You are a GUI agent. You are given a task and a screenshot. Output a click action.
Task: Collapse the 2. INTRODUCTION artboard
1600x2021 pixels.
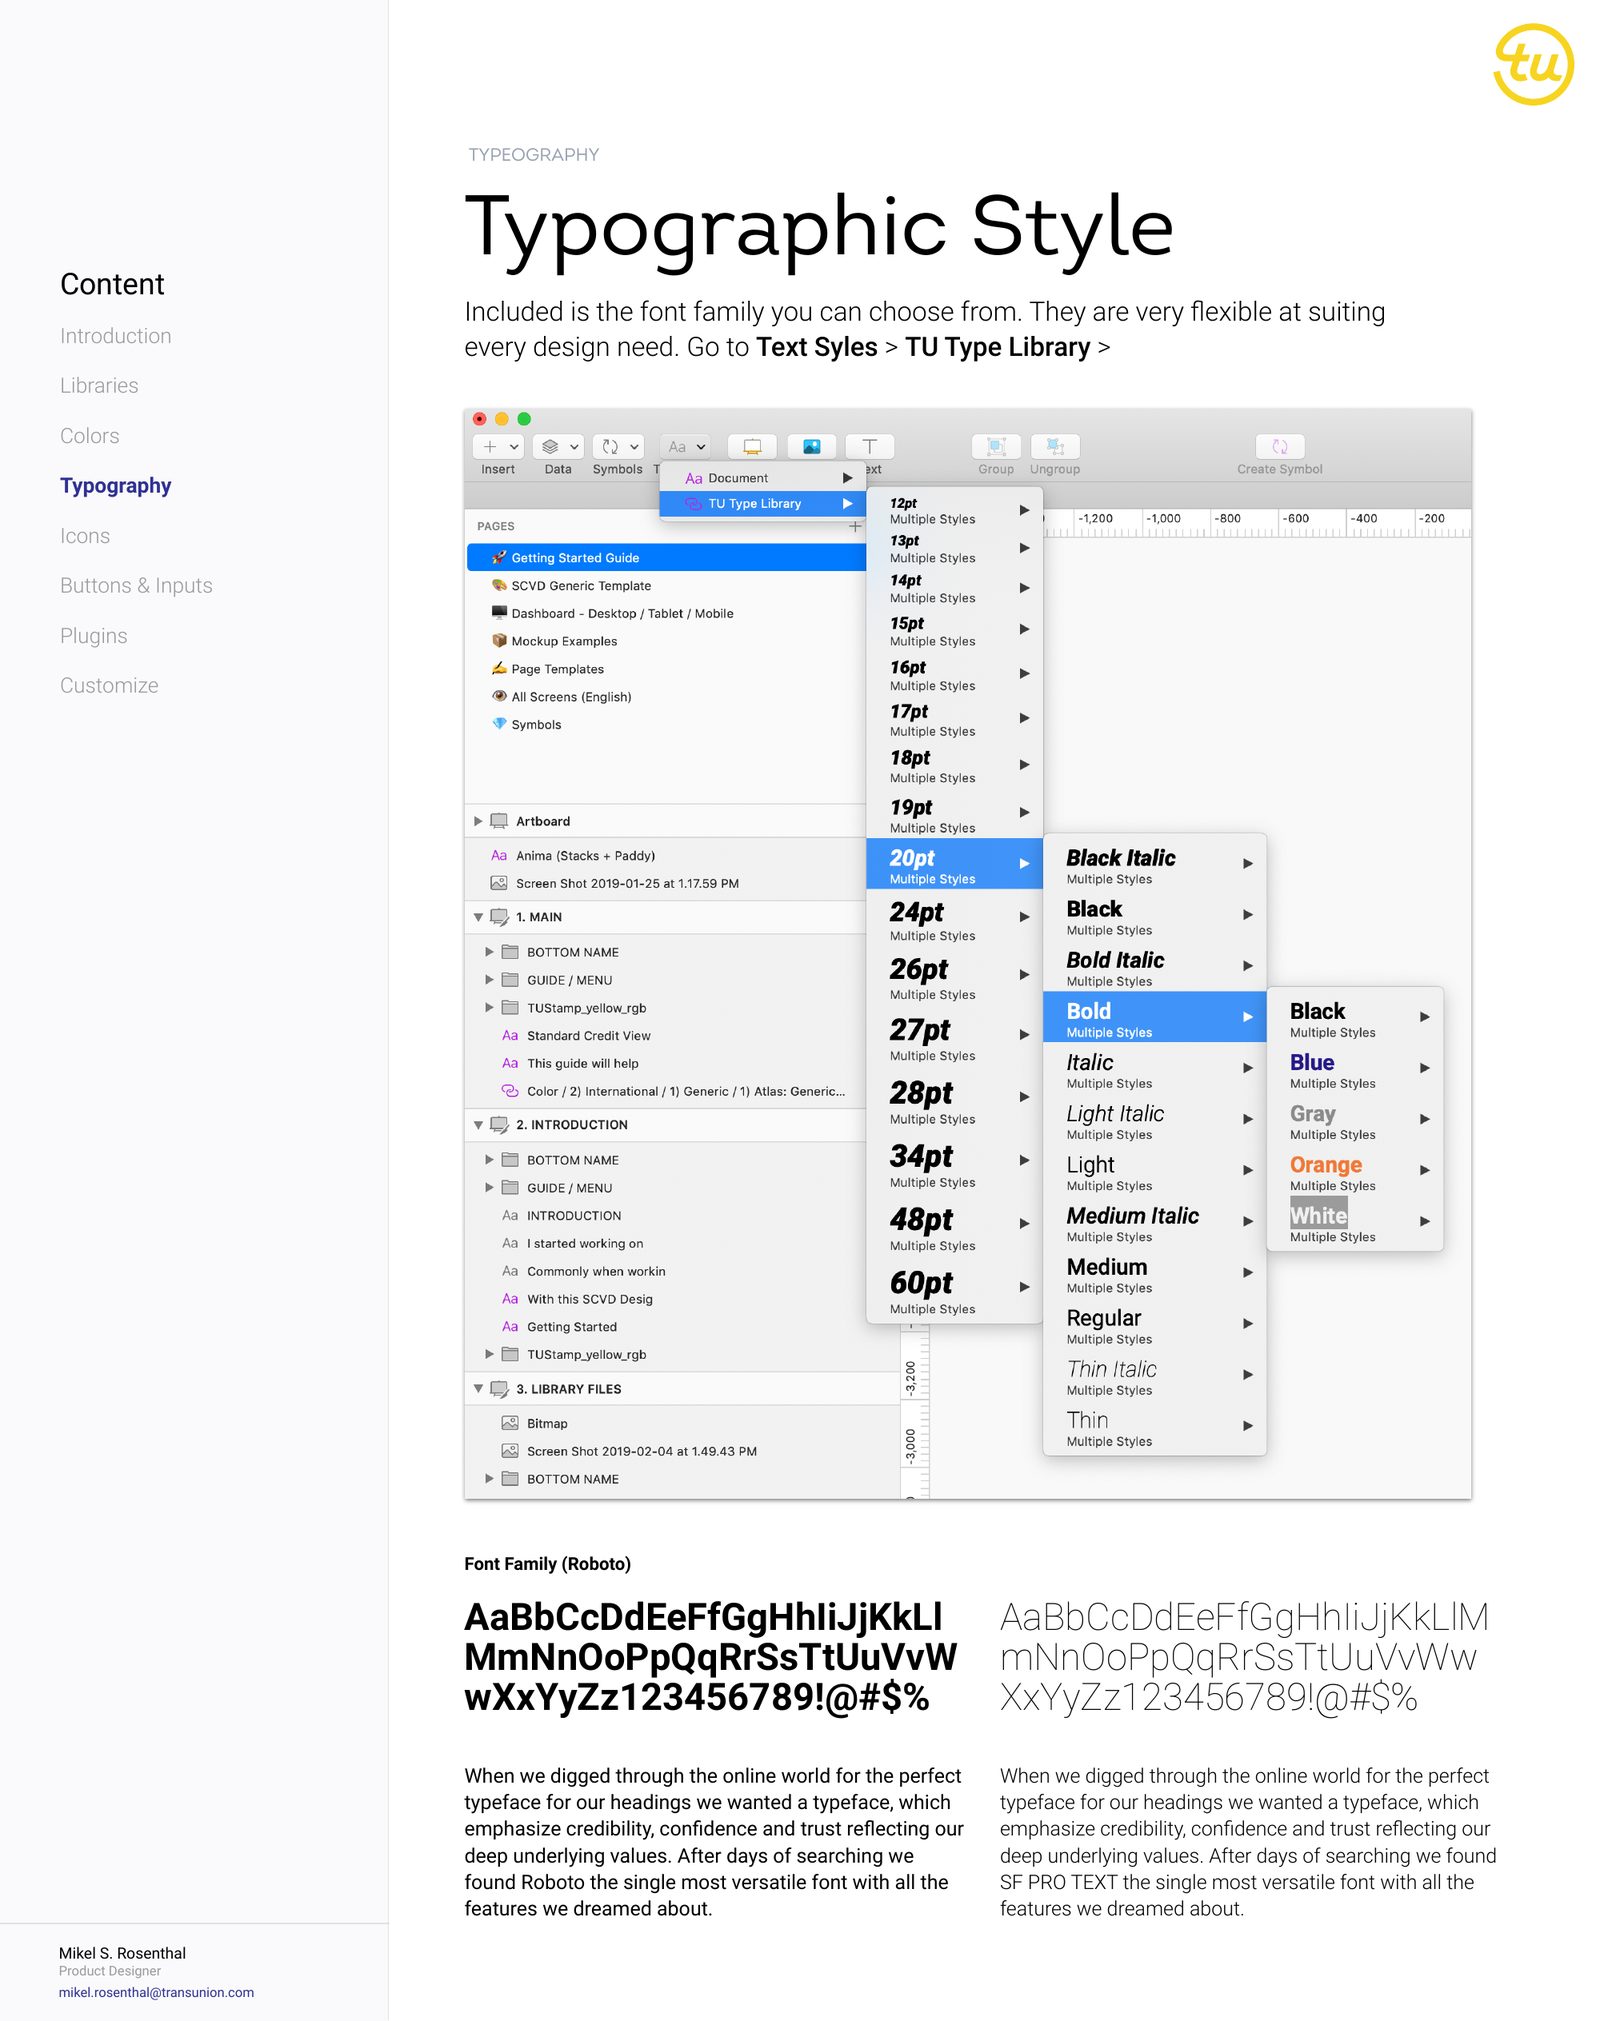pyautogui.click(x=478, y=1125)
